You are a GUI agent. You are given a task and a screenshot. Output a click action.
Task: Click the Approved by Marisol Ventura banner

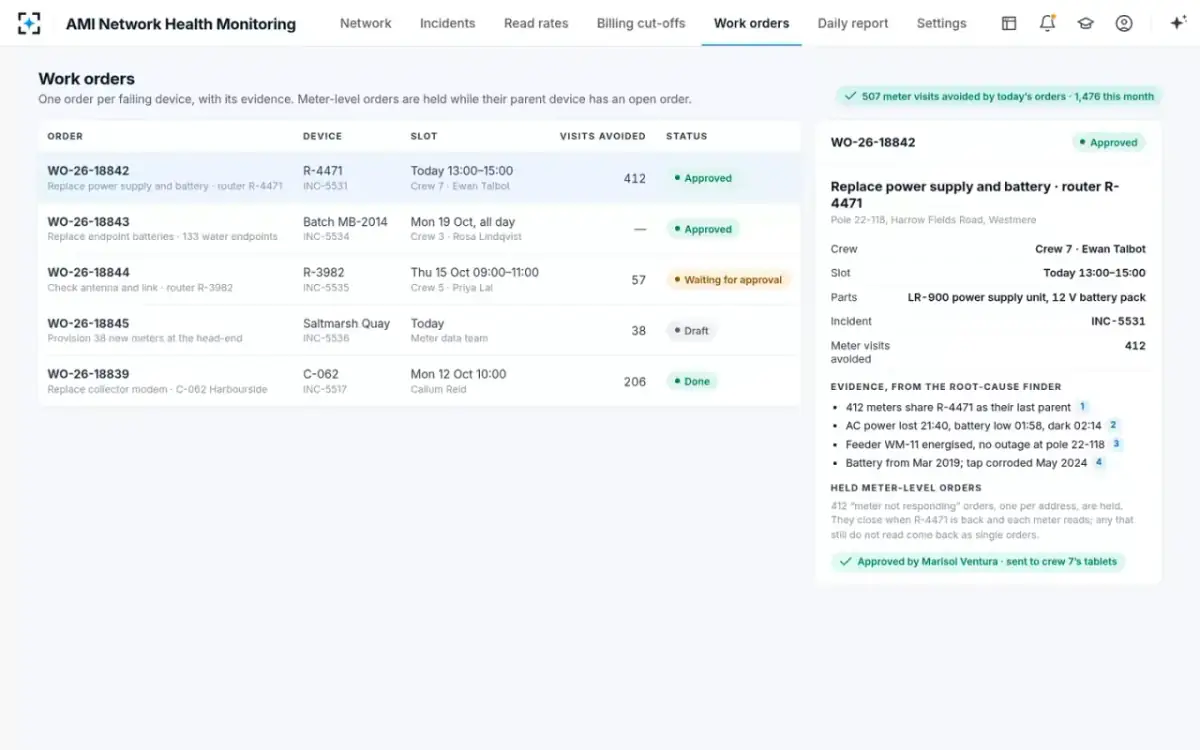(x=978, y=562)
